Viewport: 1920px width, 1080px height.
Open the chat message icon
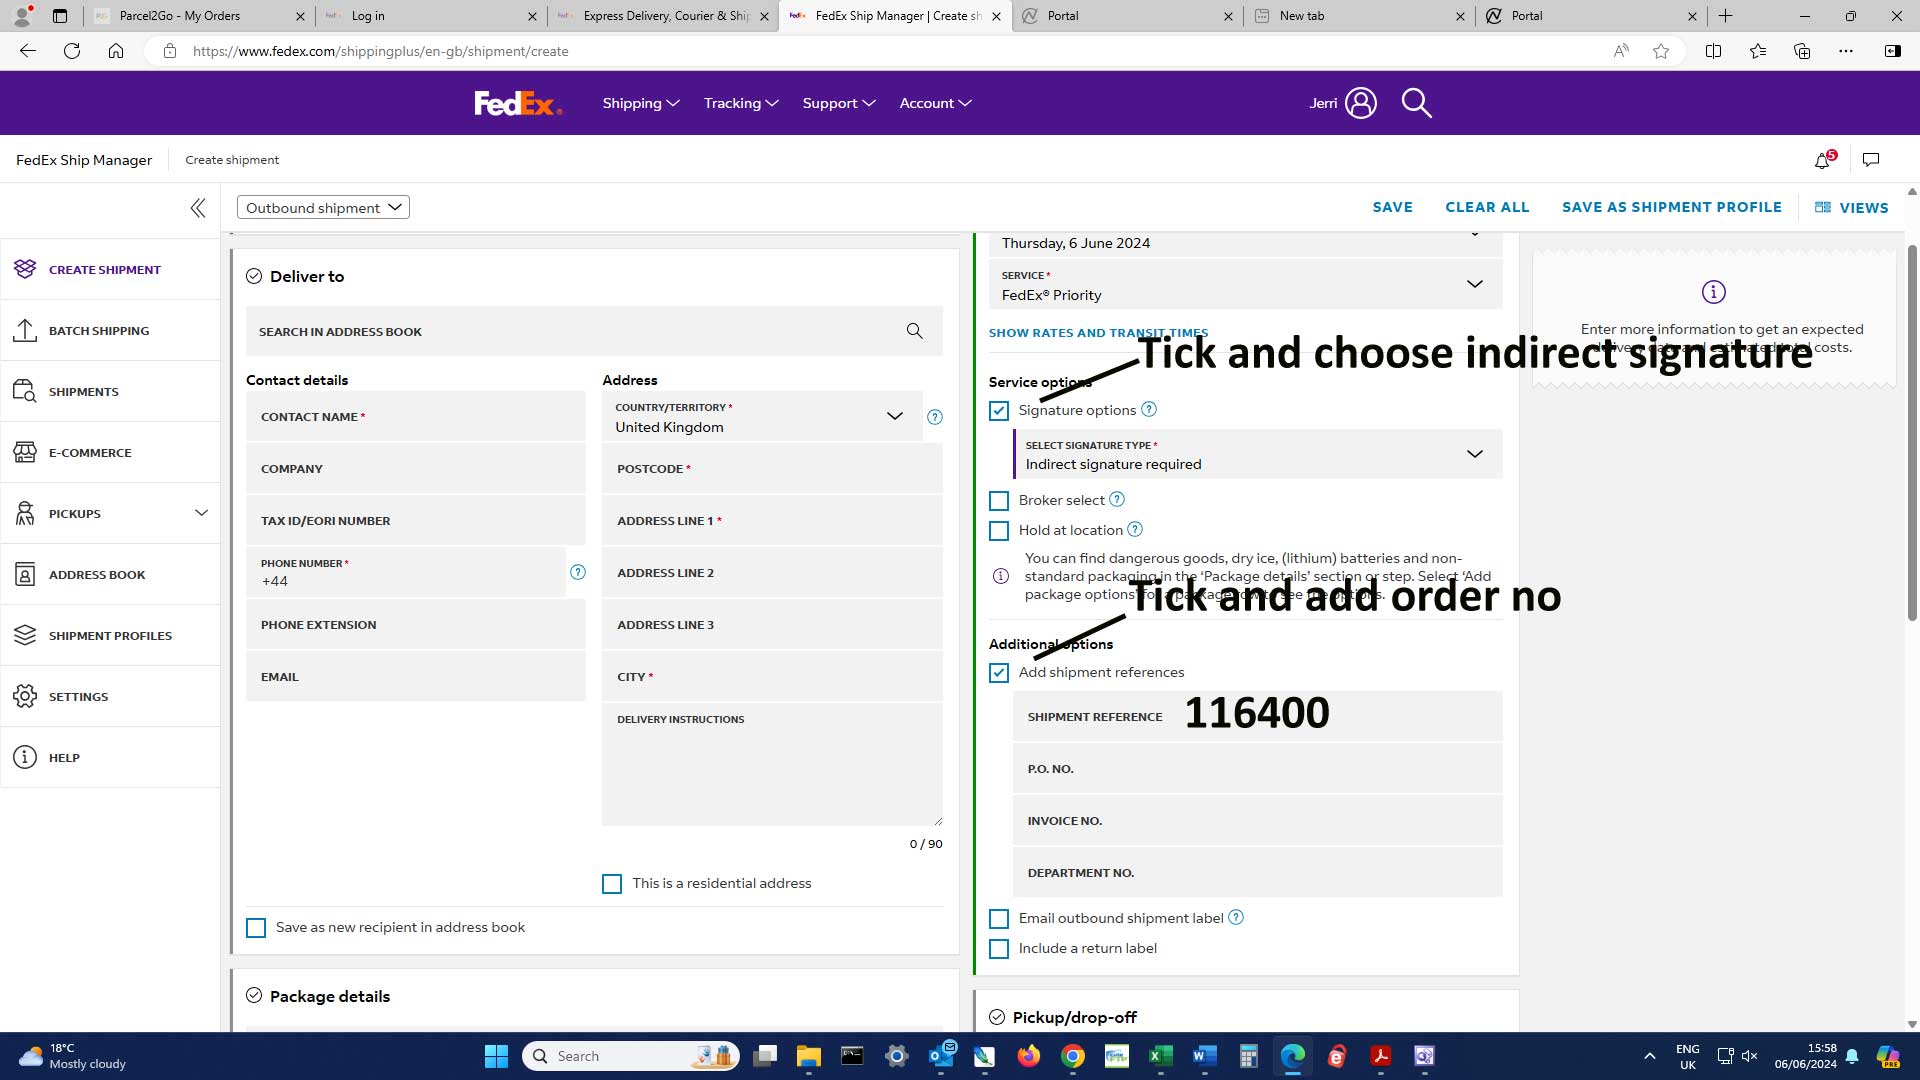click(1871, 160)
